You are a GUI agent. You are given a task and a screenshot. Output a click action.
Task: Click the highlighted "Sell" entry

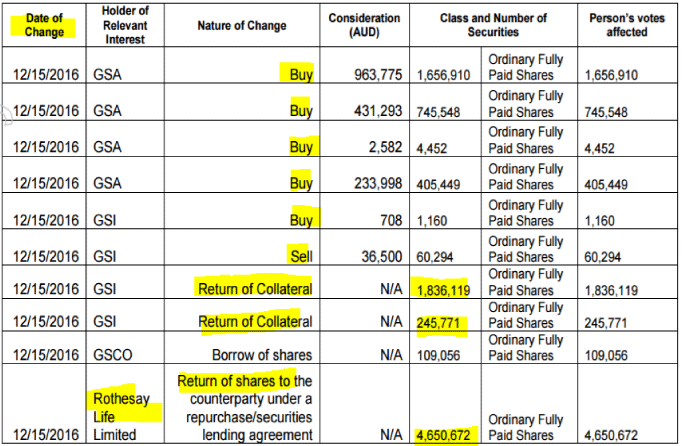click(x=299, y=256)
